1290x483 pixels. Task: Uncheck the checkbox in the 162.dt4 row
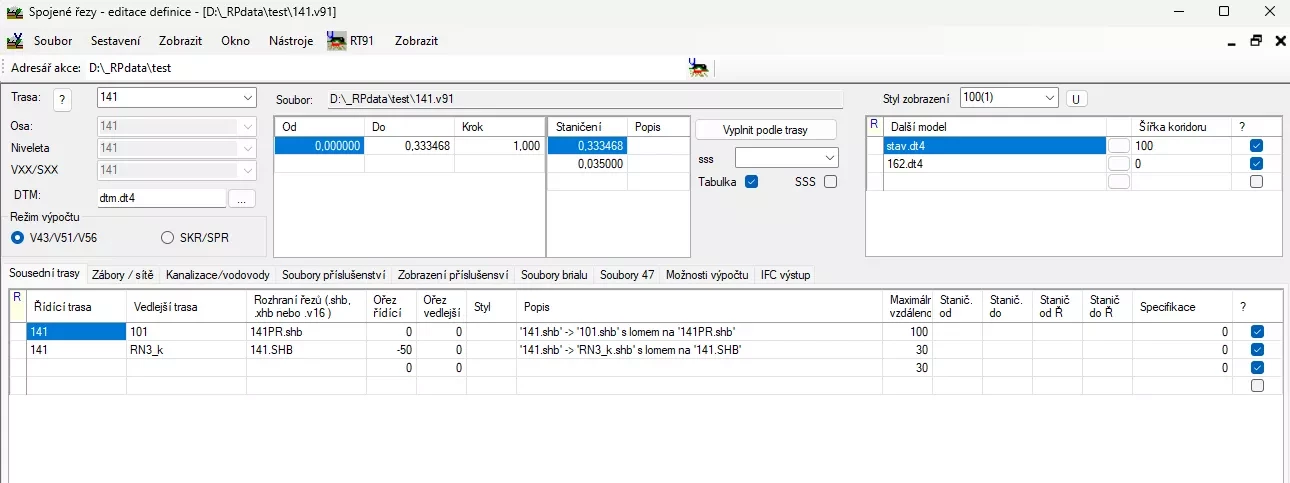[x=1256, y=163]
